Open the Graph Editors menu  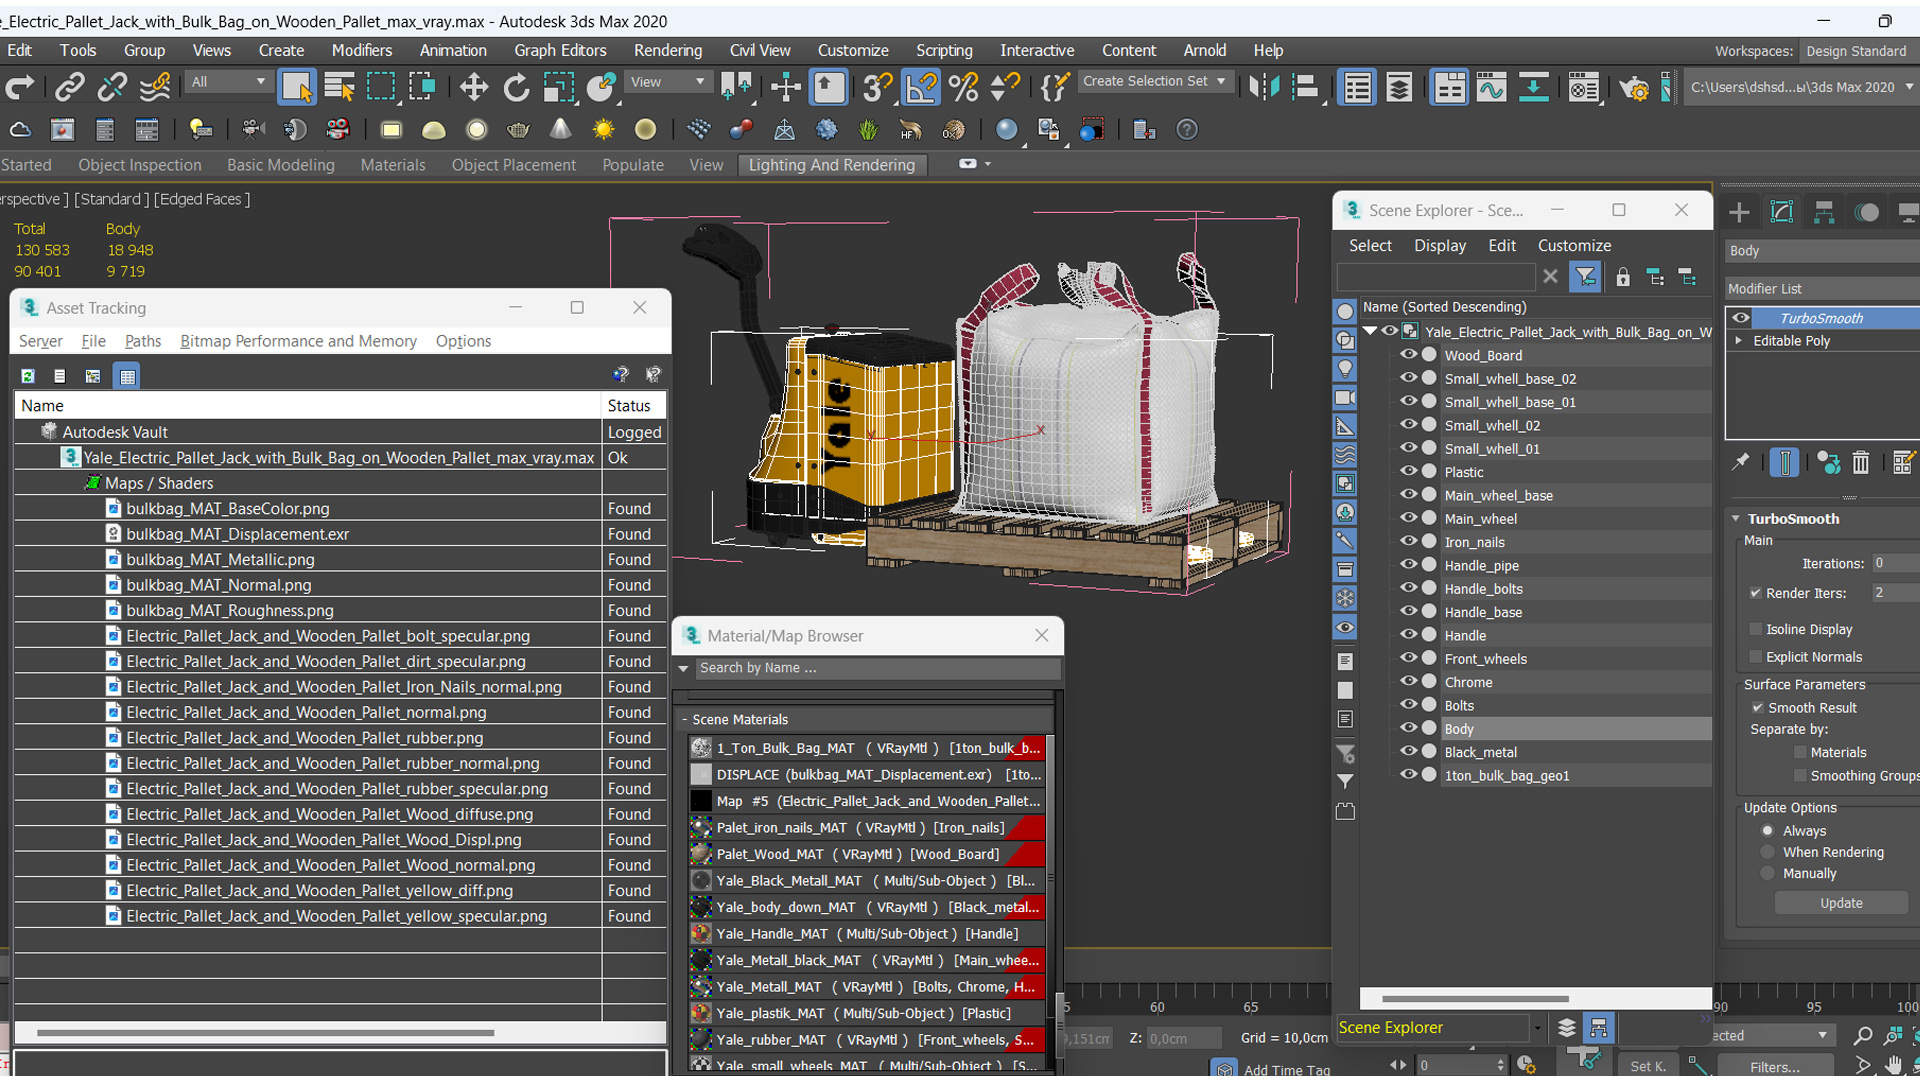(560, 50)
